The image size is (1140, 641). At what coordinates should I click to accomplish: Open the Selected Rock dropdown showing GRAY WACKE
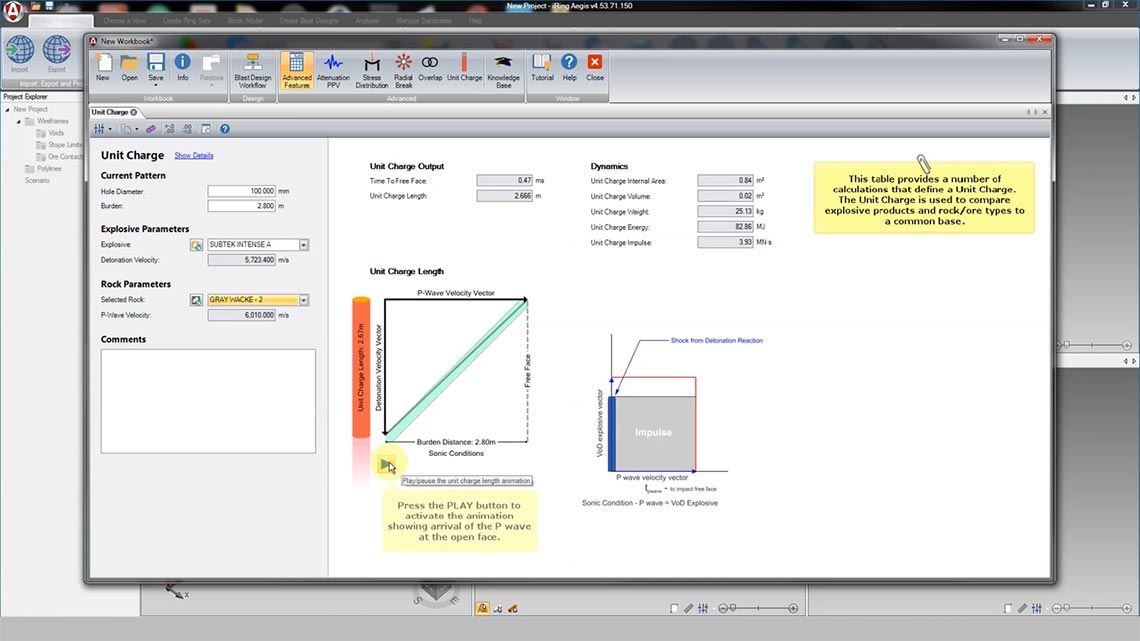305,299
